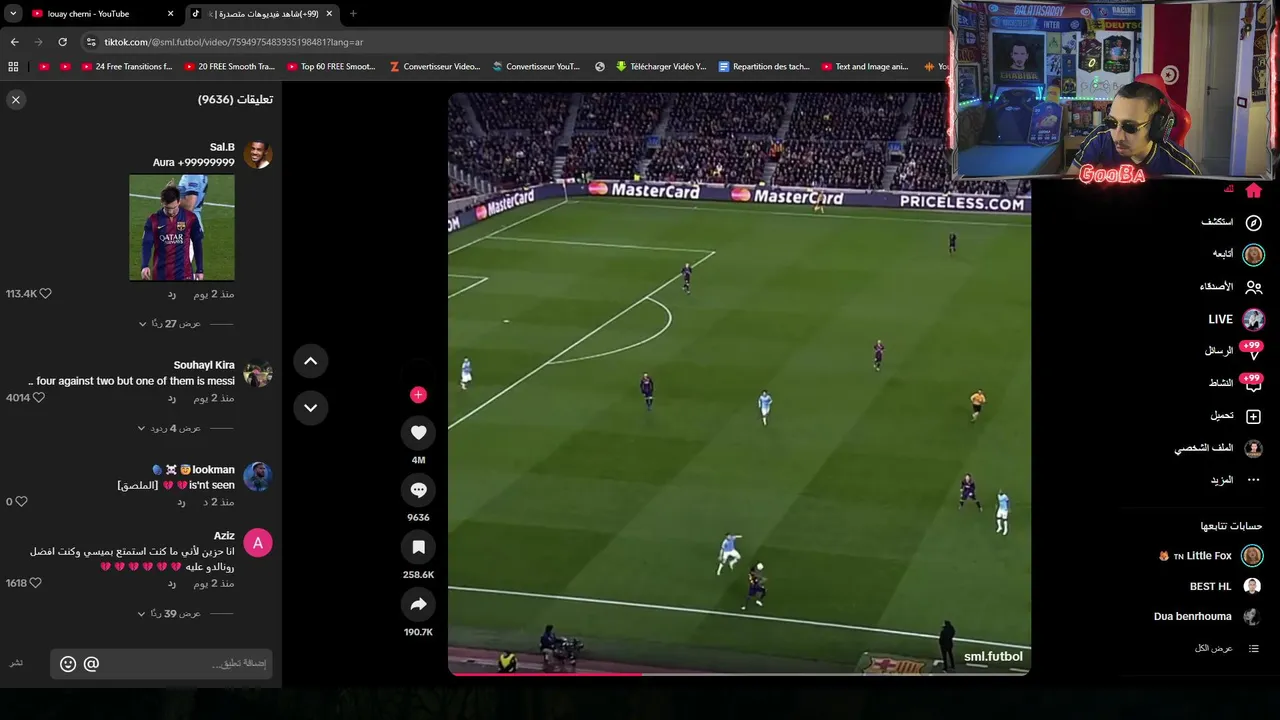This screenshot has height=720, width=1280.
Task: Open 'Repartition des tach...' bookmark
Action: pos(764,67)
